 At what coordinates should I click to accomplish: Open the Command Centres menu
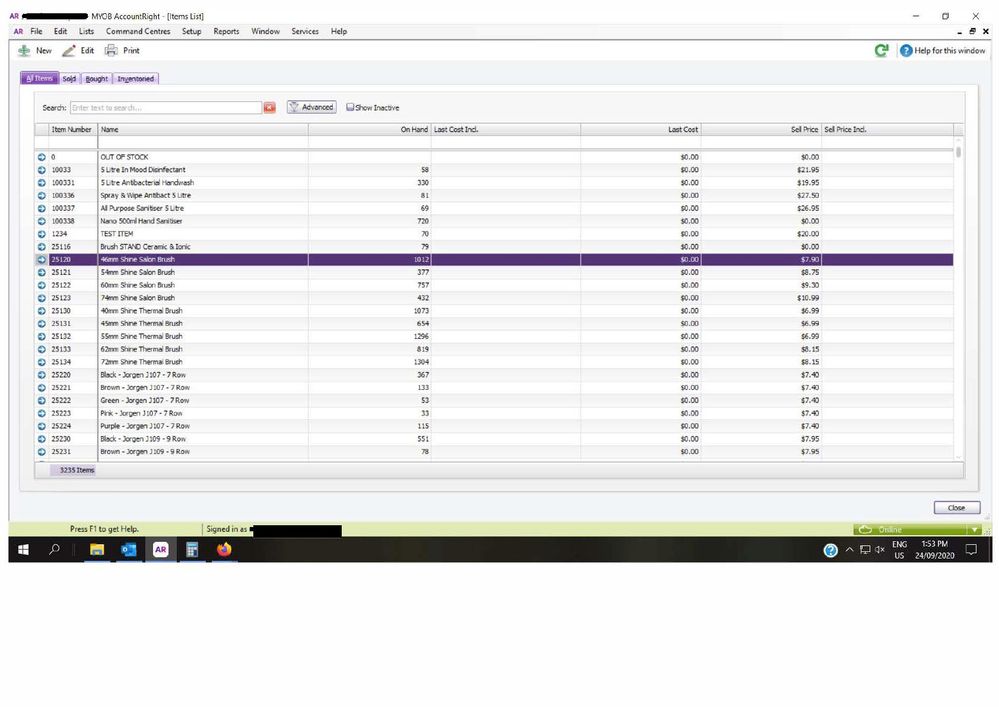tap(138, 31)
